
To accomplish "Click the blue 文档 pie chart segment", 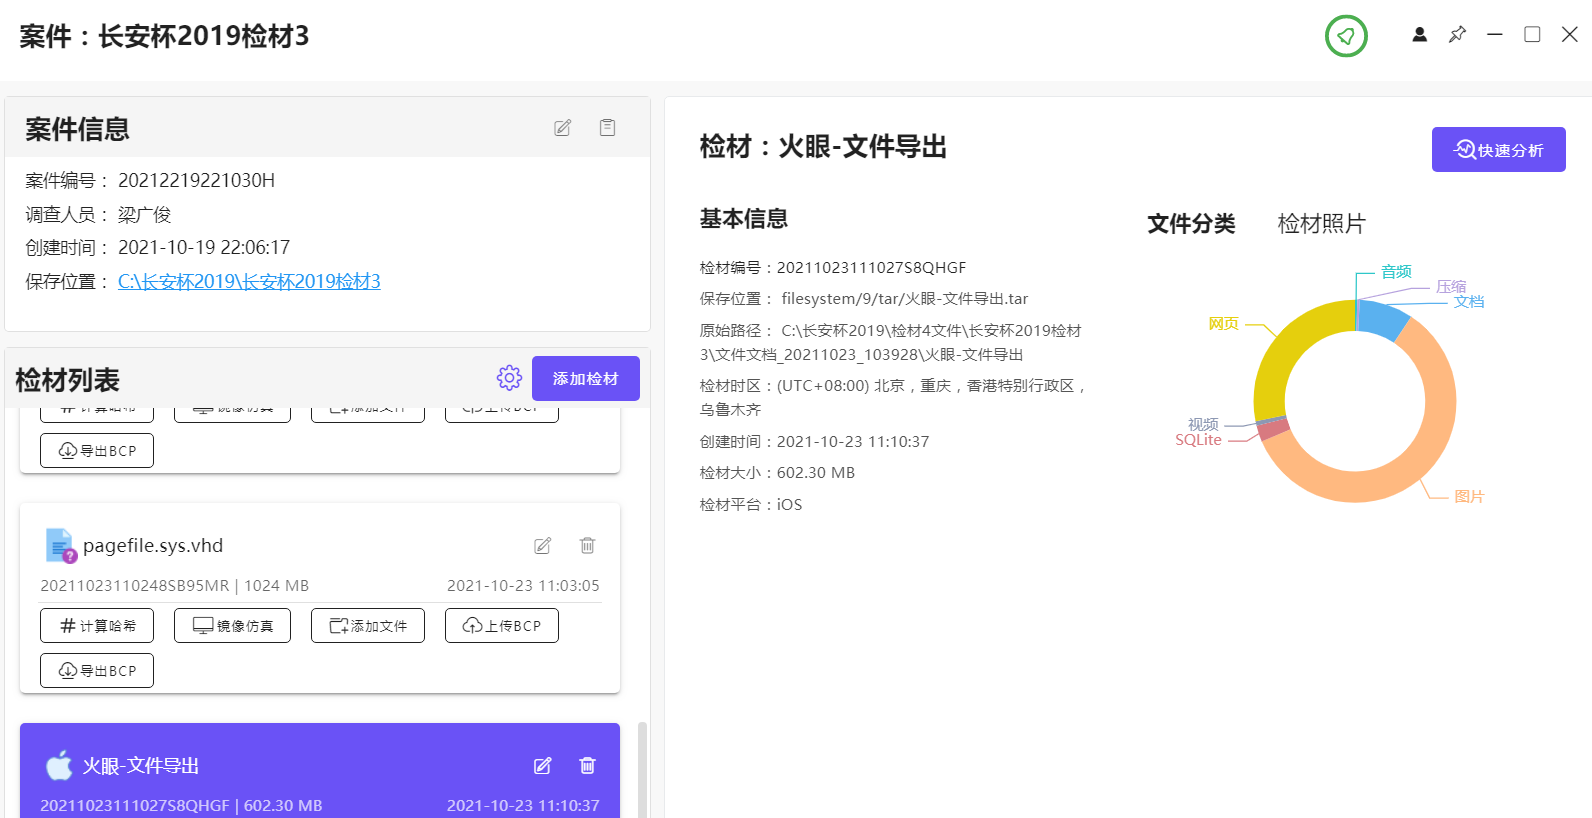I will click(x=1383, y=319).
